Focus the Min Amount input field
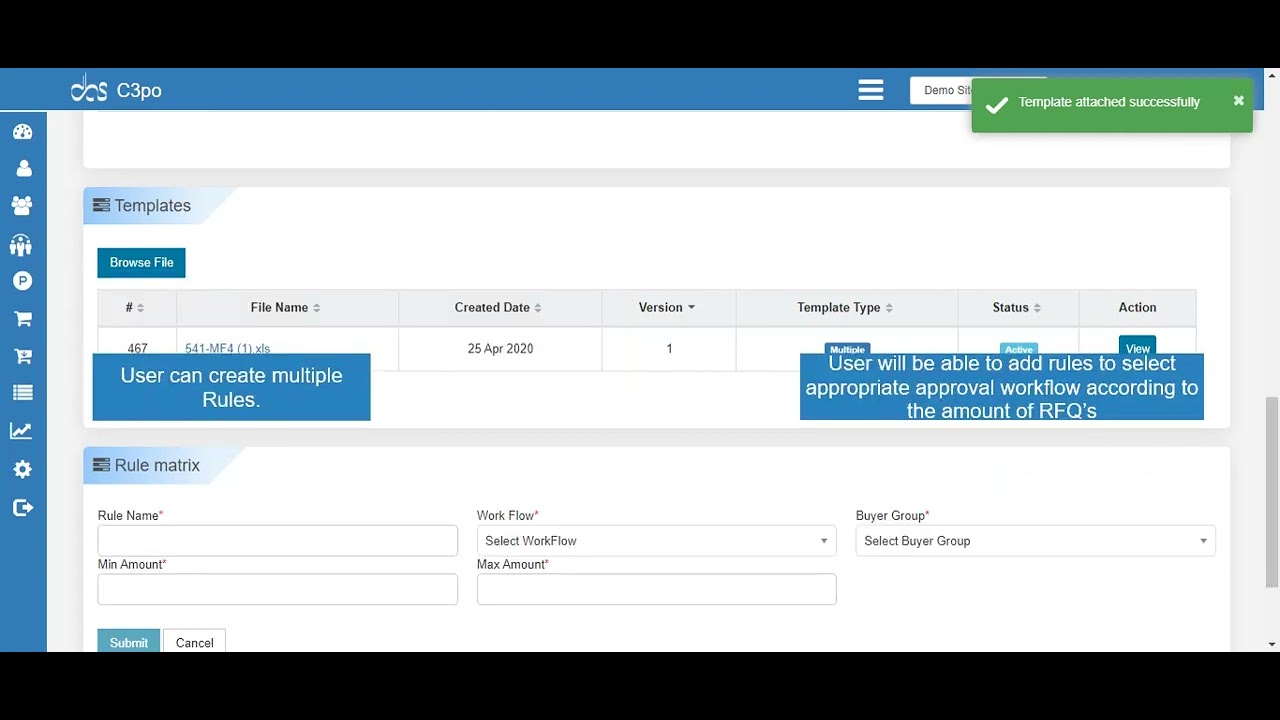The height and width of the screenshot is (720, 1280). click(277, 589)
